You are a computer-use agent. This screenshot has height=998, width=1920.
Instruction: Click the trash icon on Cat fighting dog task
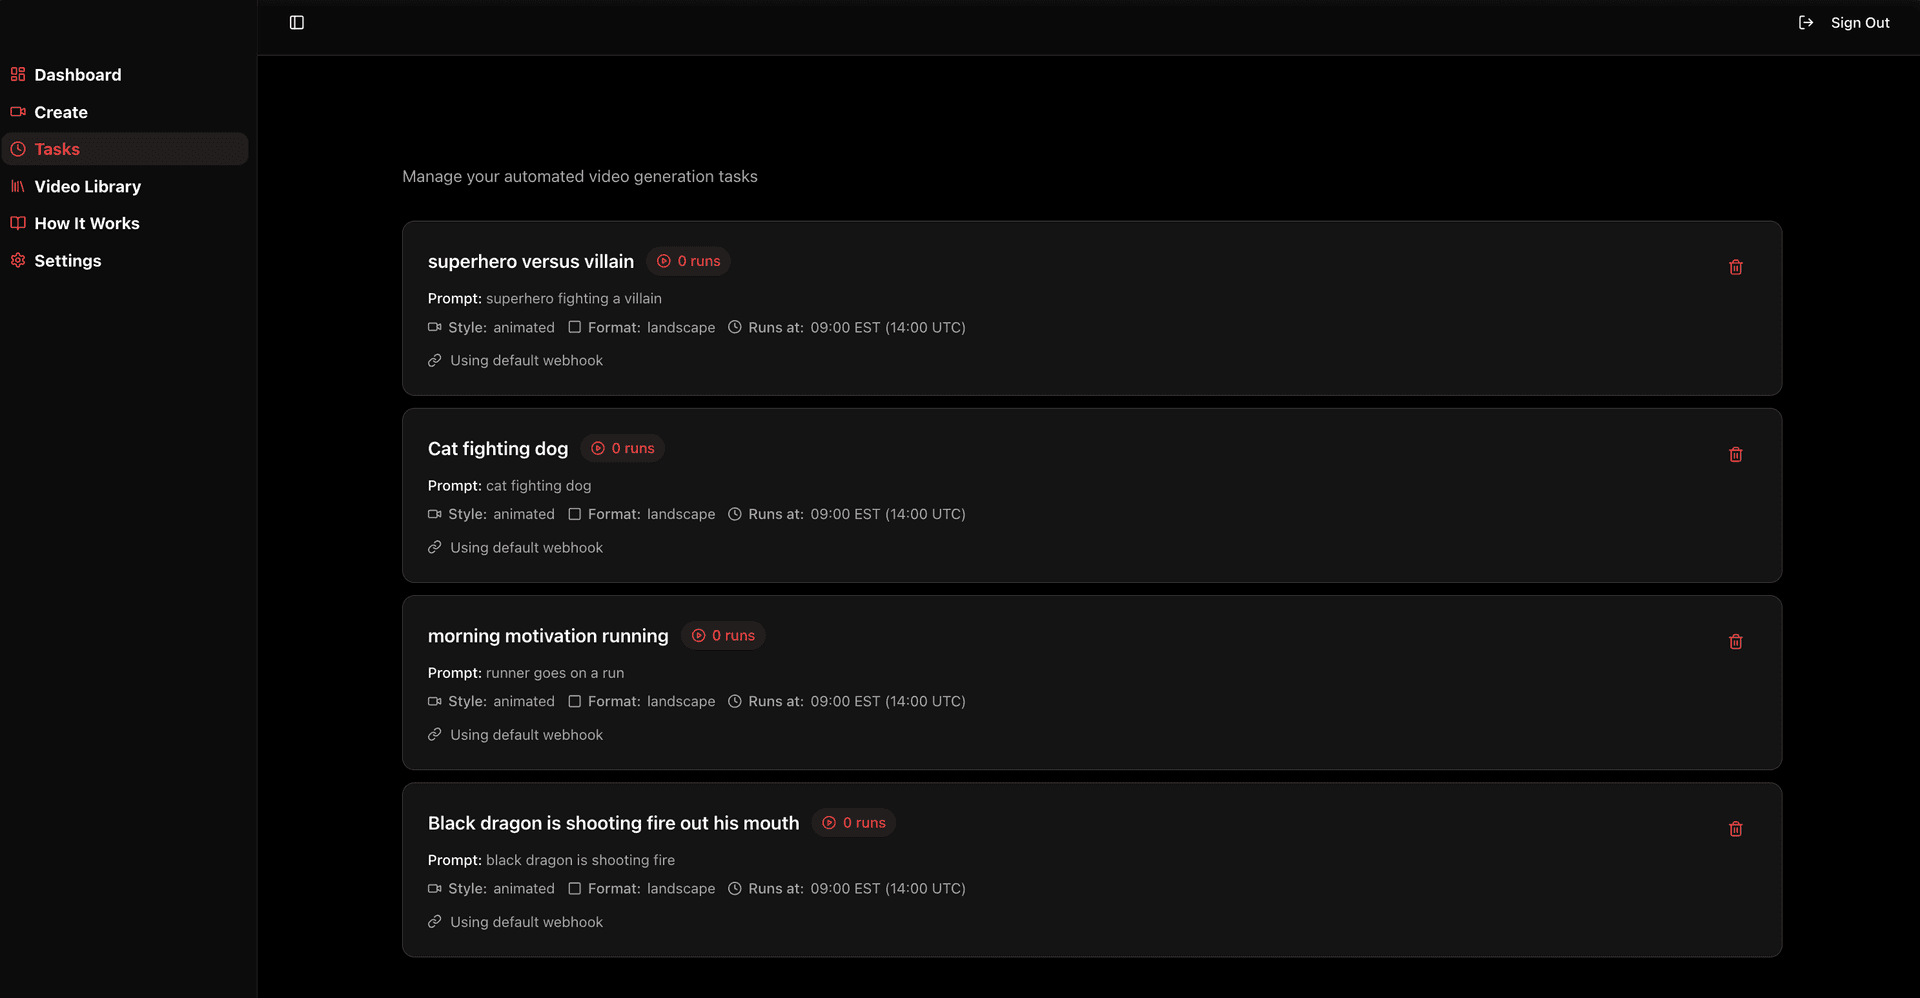[1735, 454]
